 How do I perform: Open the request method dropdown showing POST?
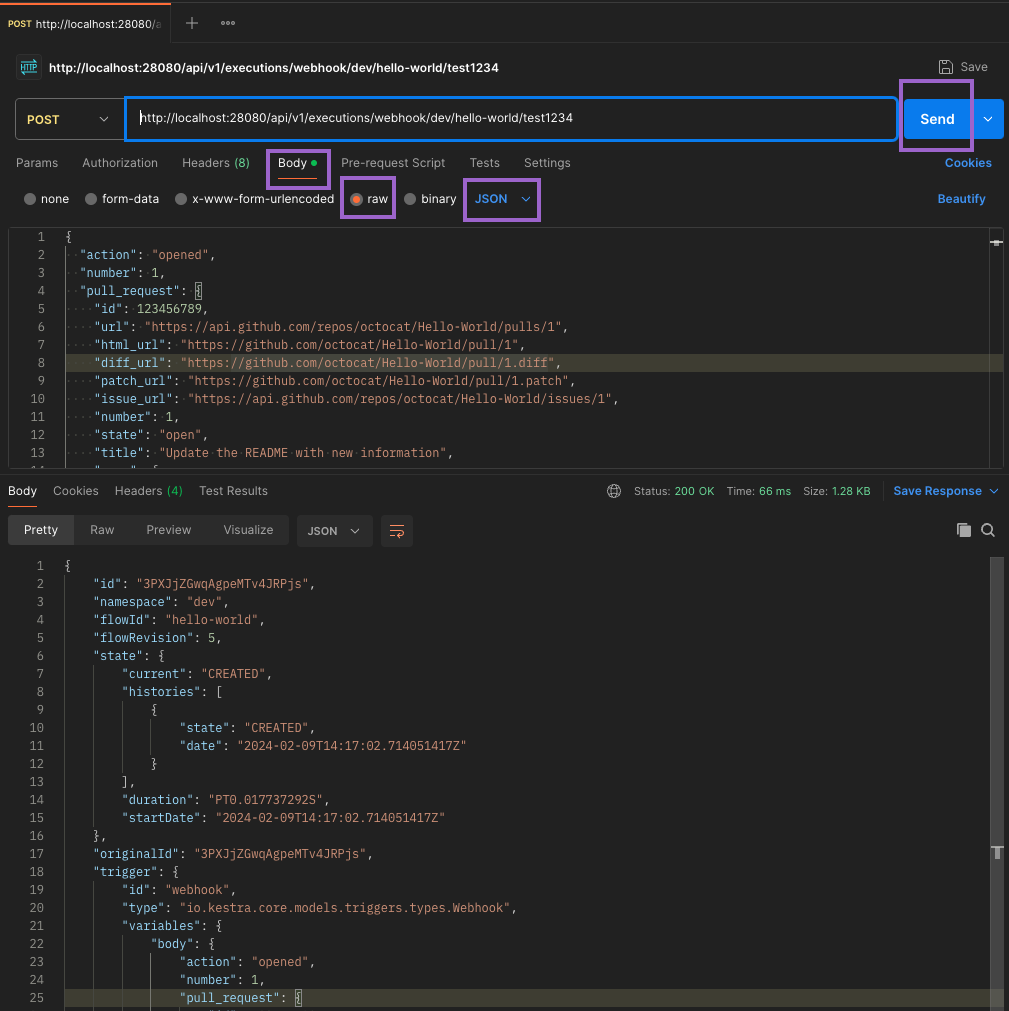[68, 119]
